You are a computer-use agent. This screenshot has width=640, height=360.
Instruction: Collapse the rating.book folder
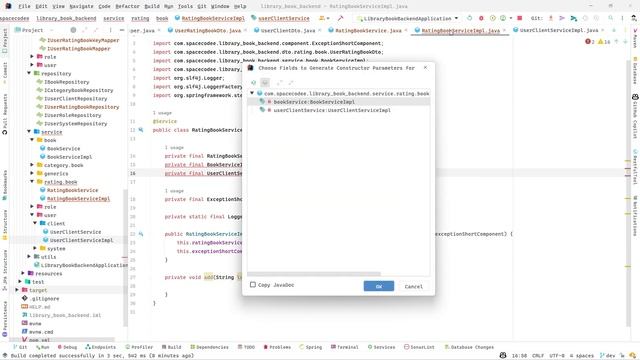(32, 182)
